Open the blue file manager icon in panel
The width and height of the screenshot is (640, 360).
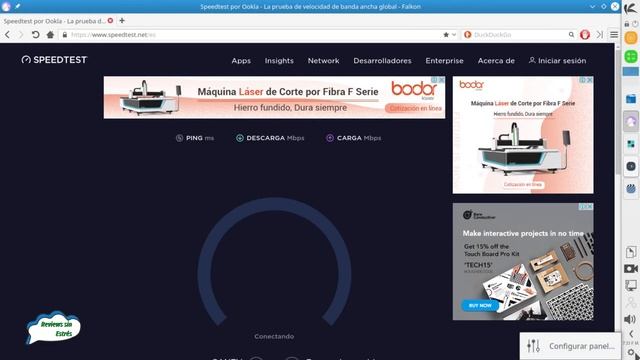[631, 98]
